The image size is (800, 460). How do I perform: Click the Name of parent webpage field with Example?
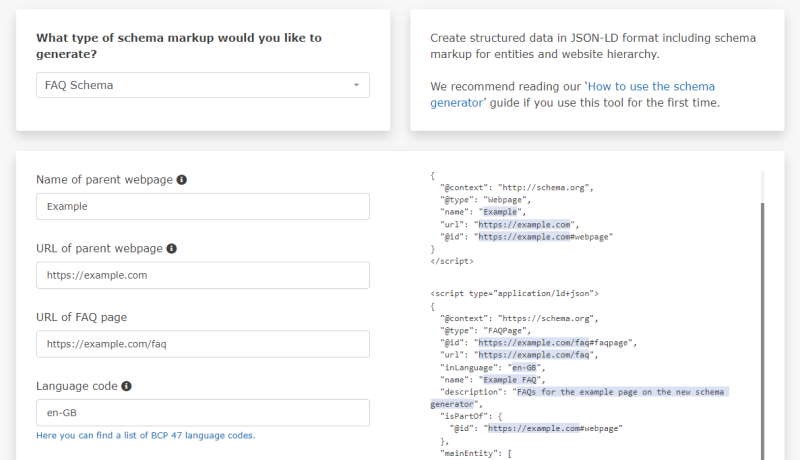click(203, 207)
